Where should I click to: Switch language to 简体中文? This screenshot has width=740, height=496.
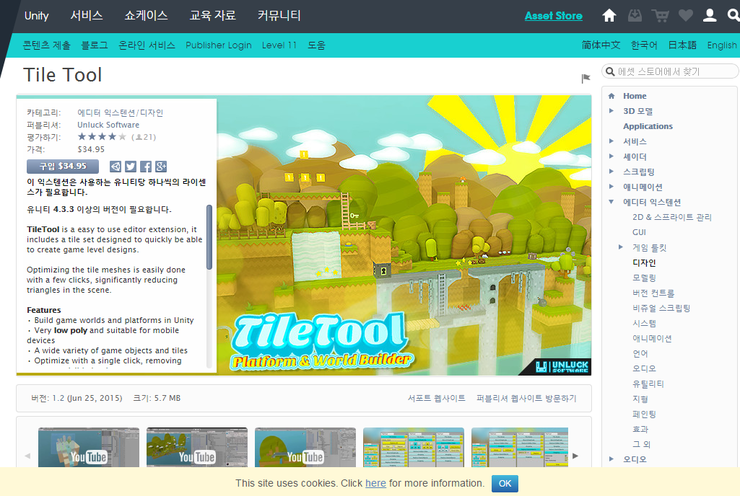point(601,45)
